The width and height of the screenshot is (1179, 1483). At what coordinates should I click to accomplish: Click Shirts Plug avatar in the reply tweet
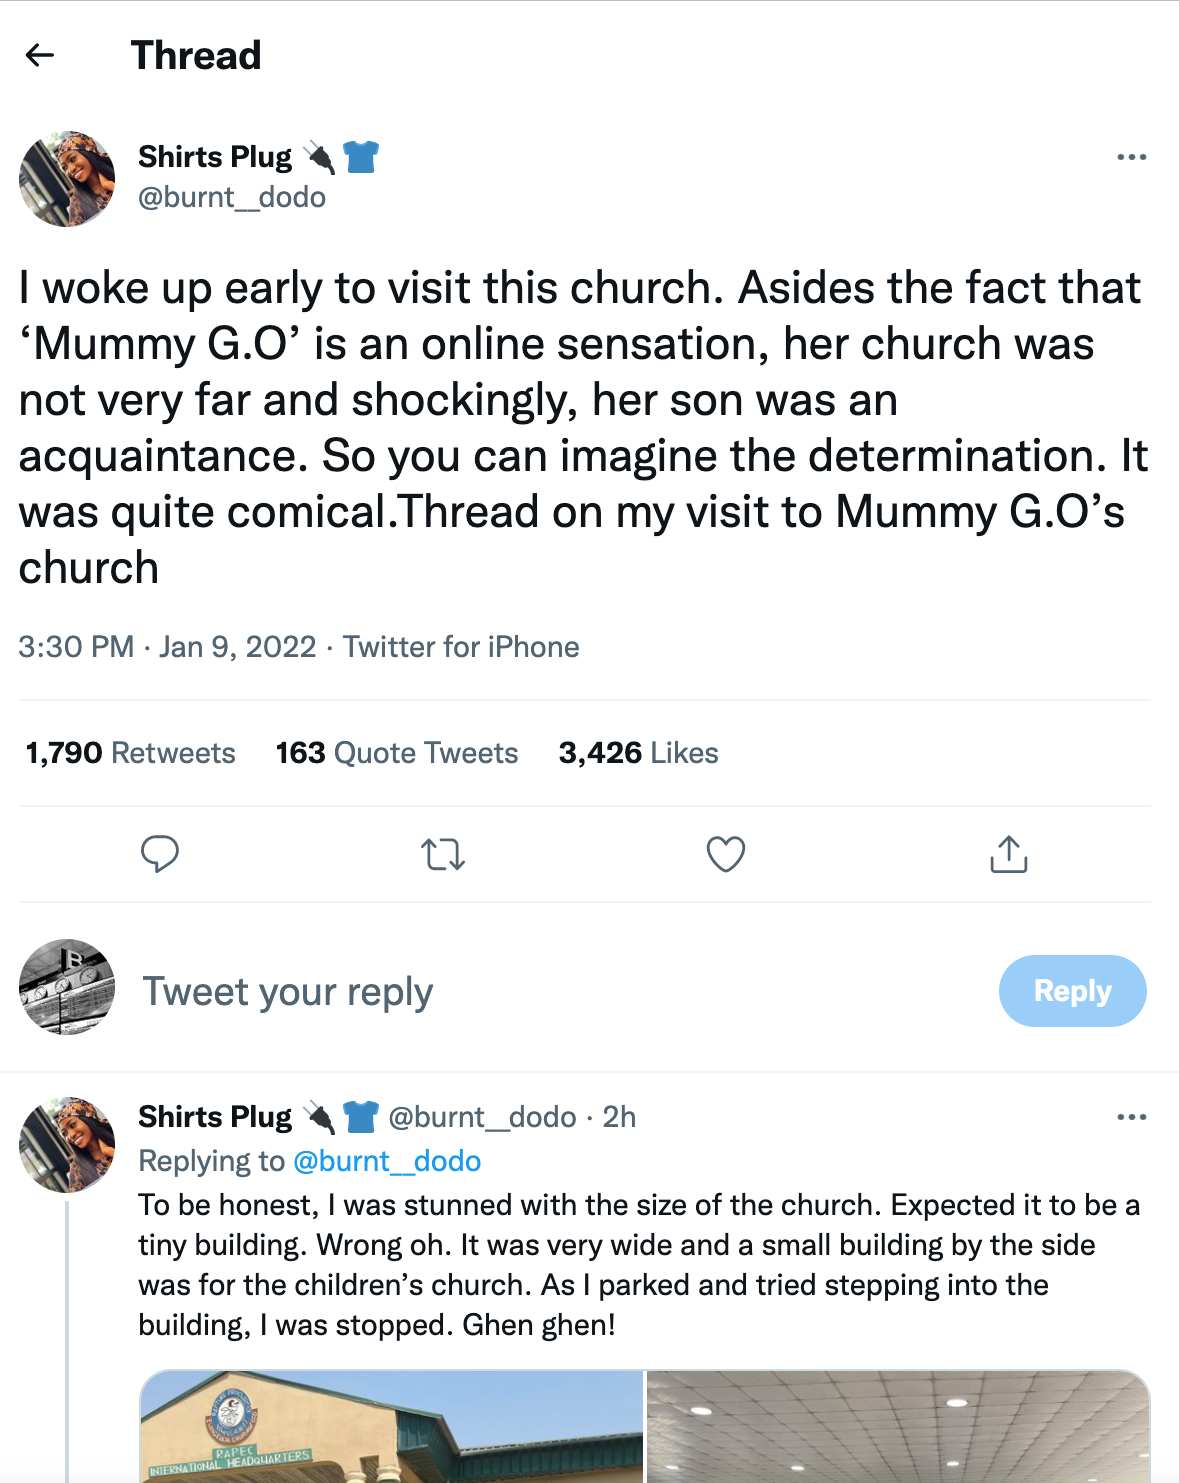click(67, 1144)
